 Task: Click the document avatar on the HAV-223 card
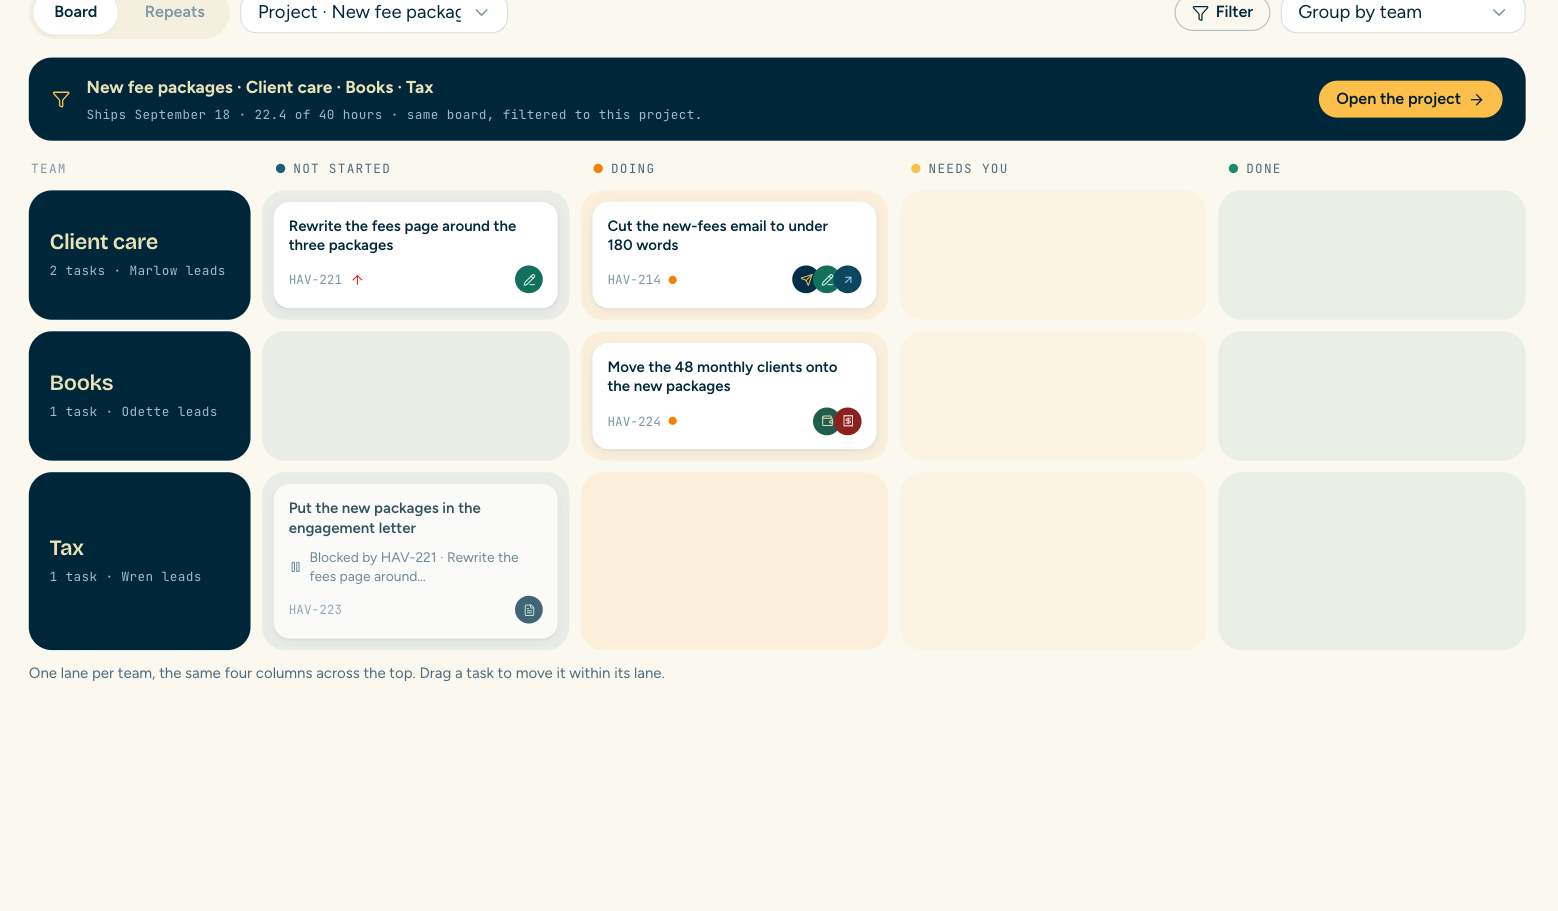529,609
